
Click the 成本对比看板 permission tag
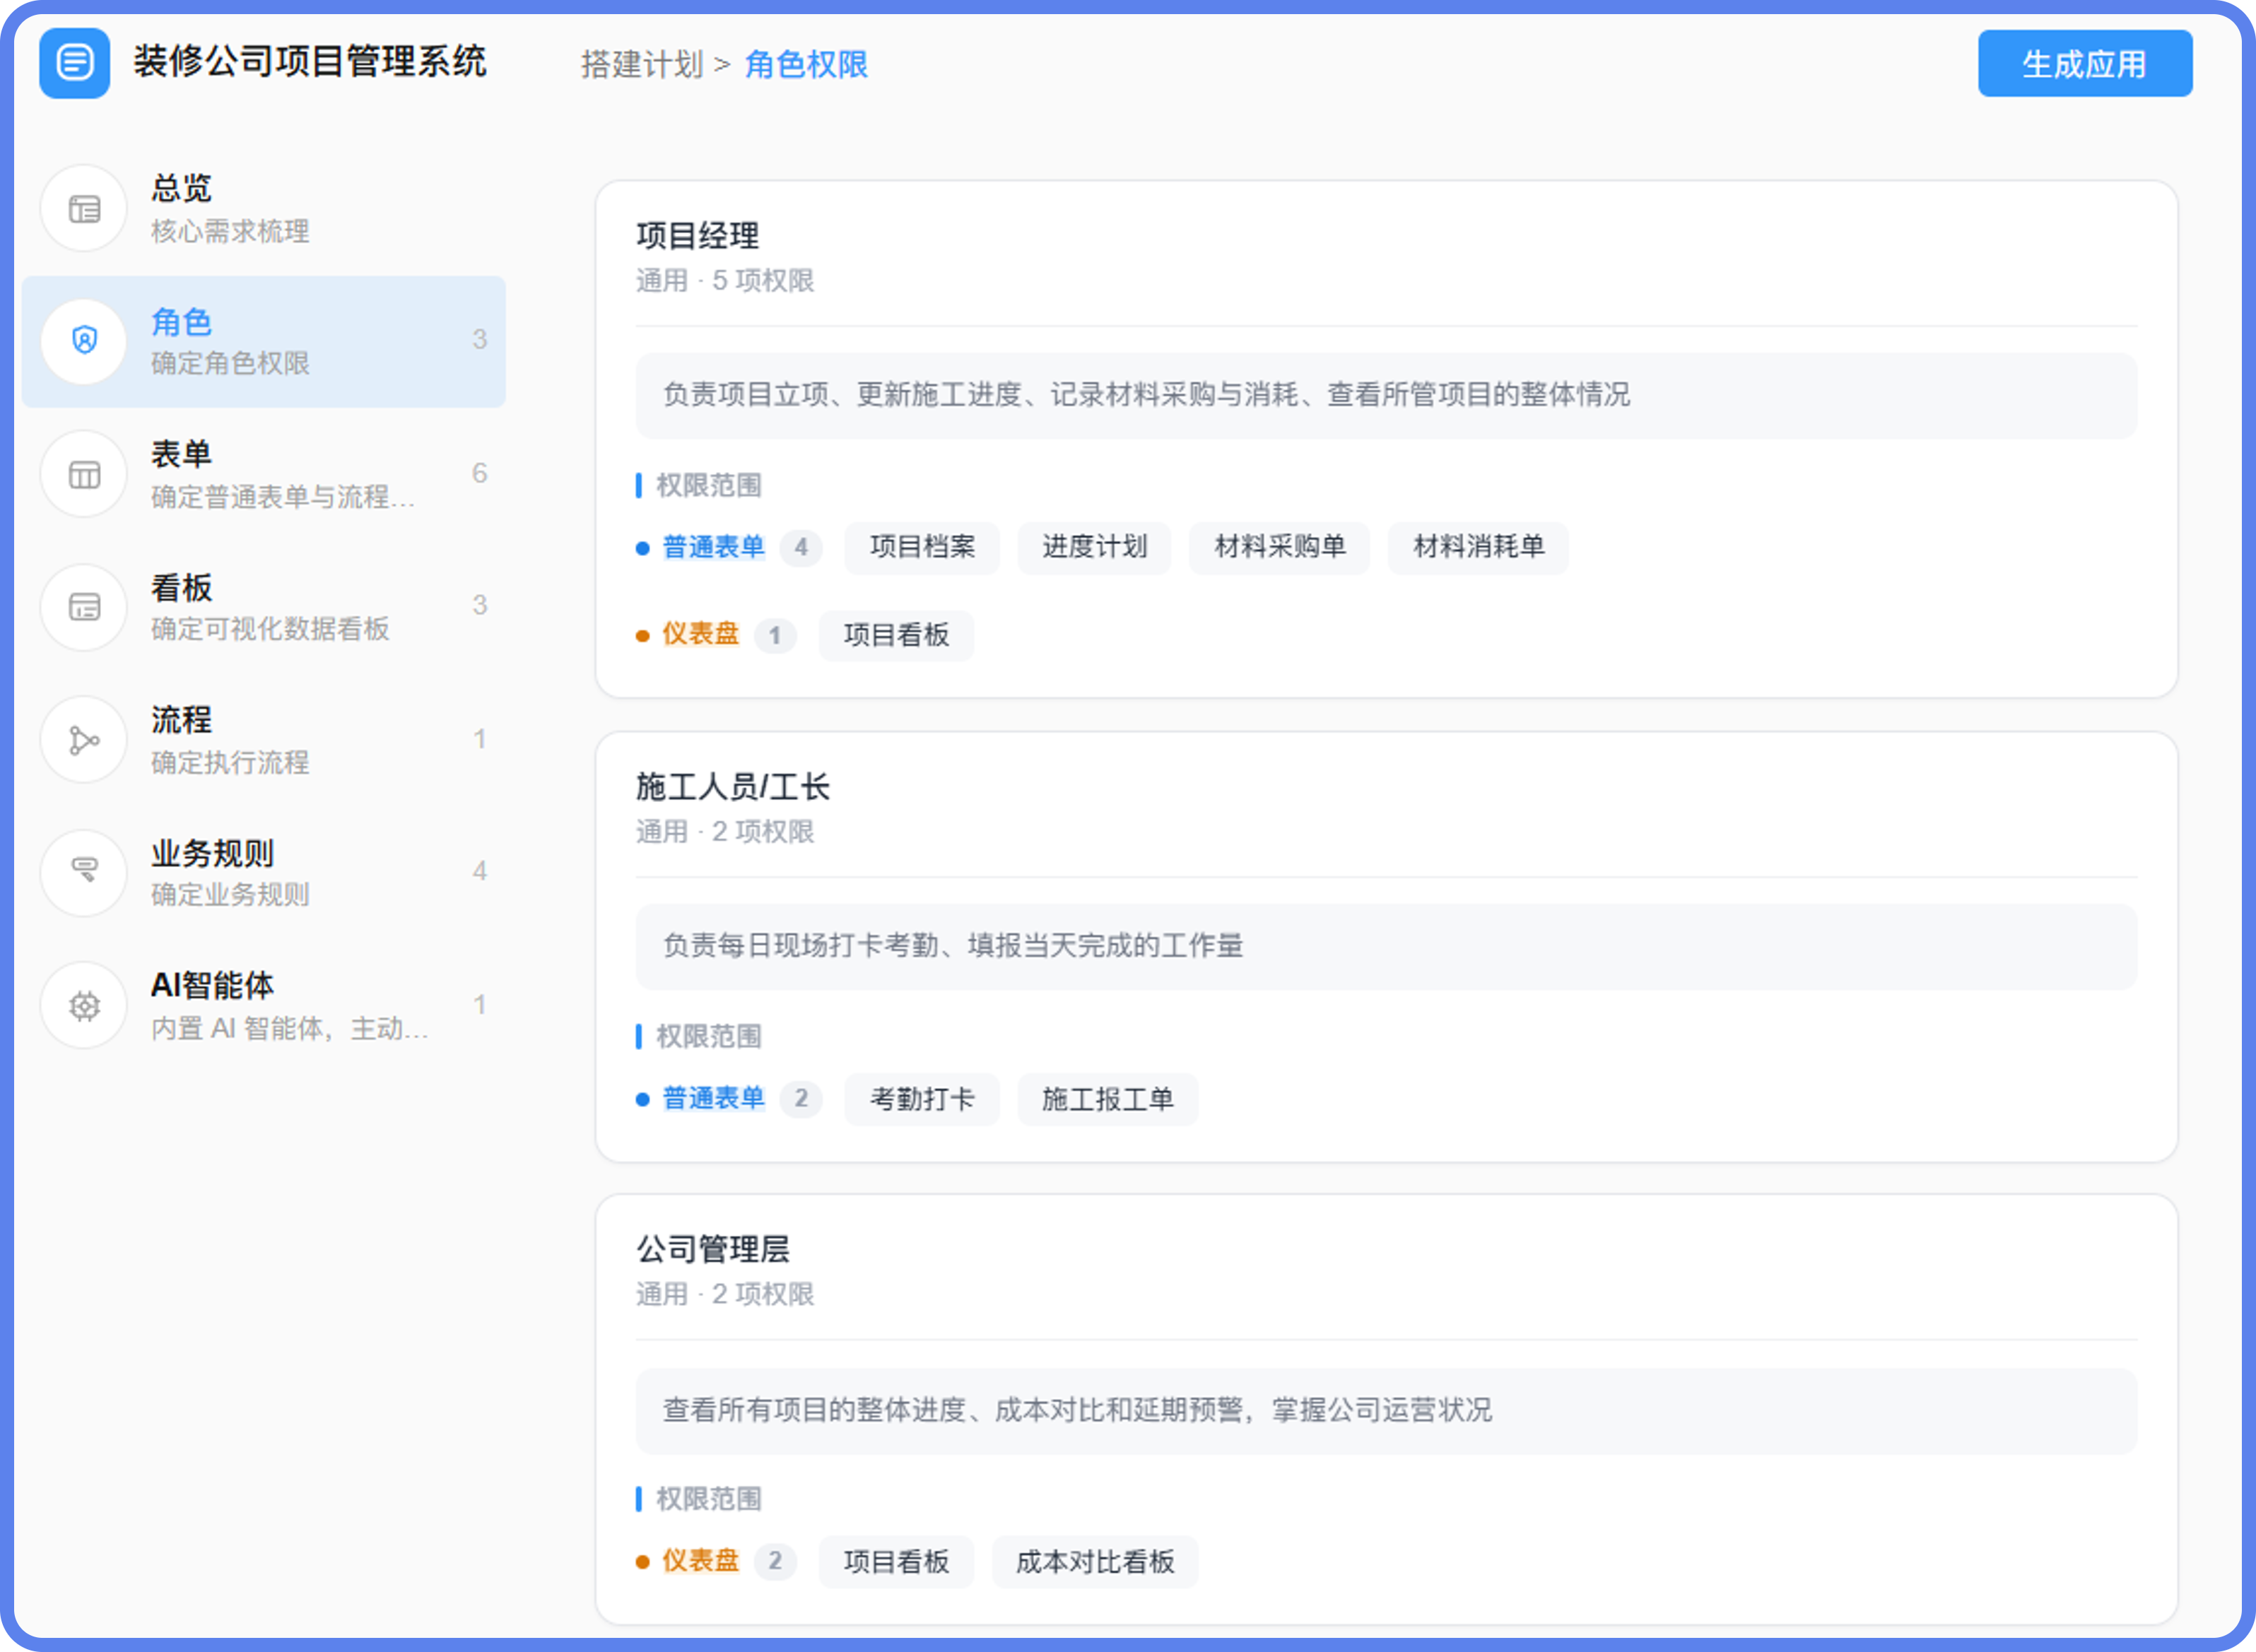pos(1095,1562)
